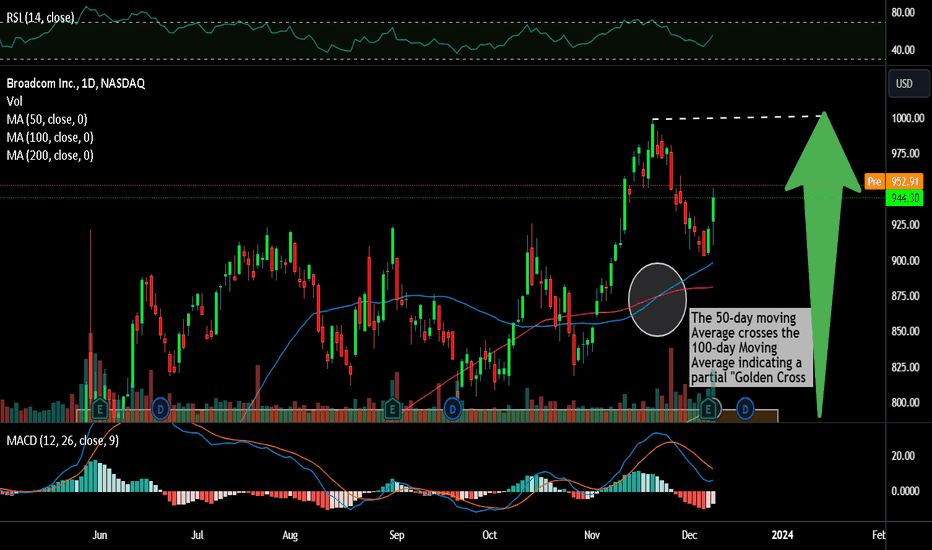Click the 1000.00 price axis label

[908, 118]
